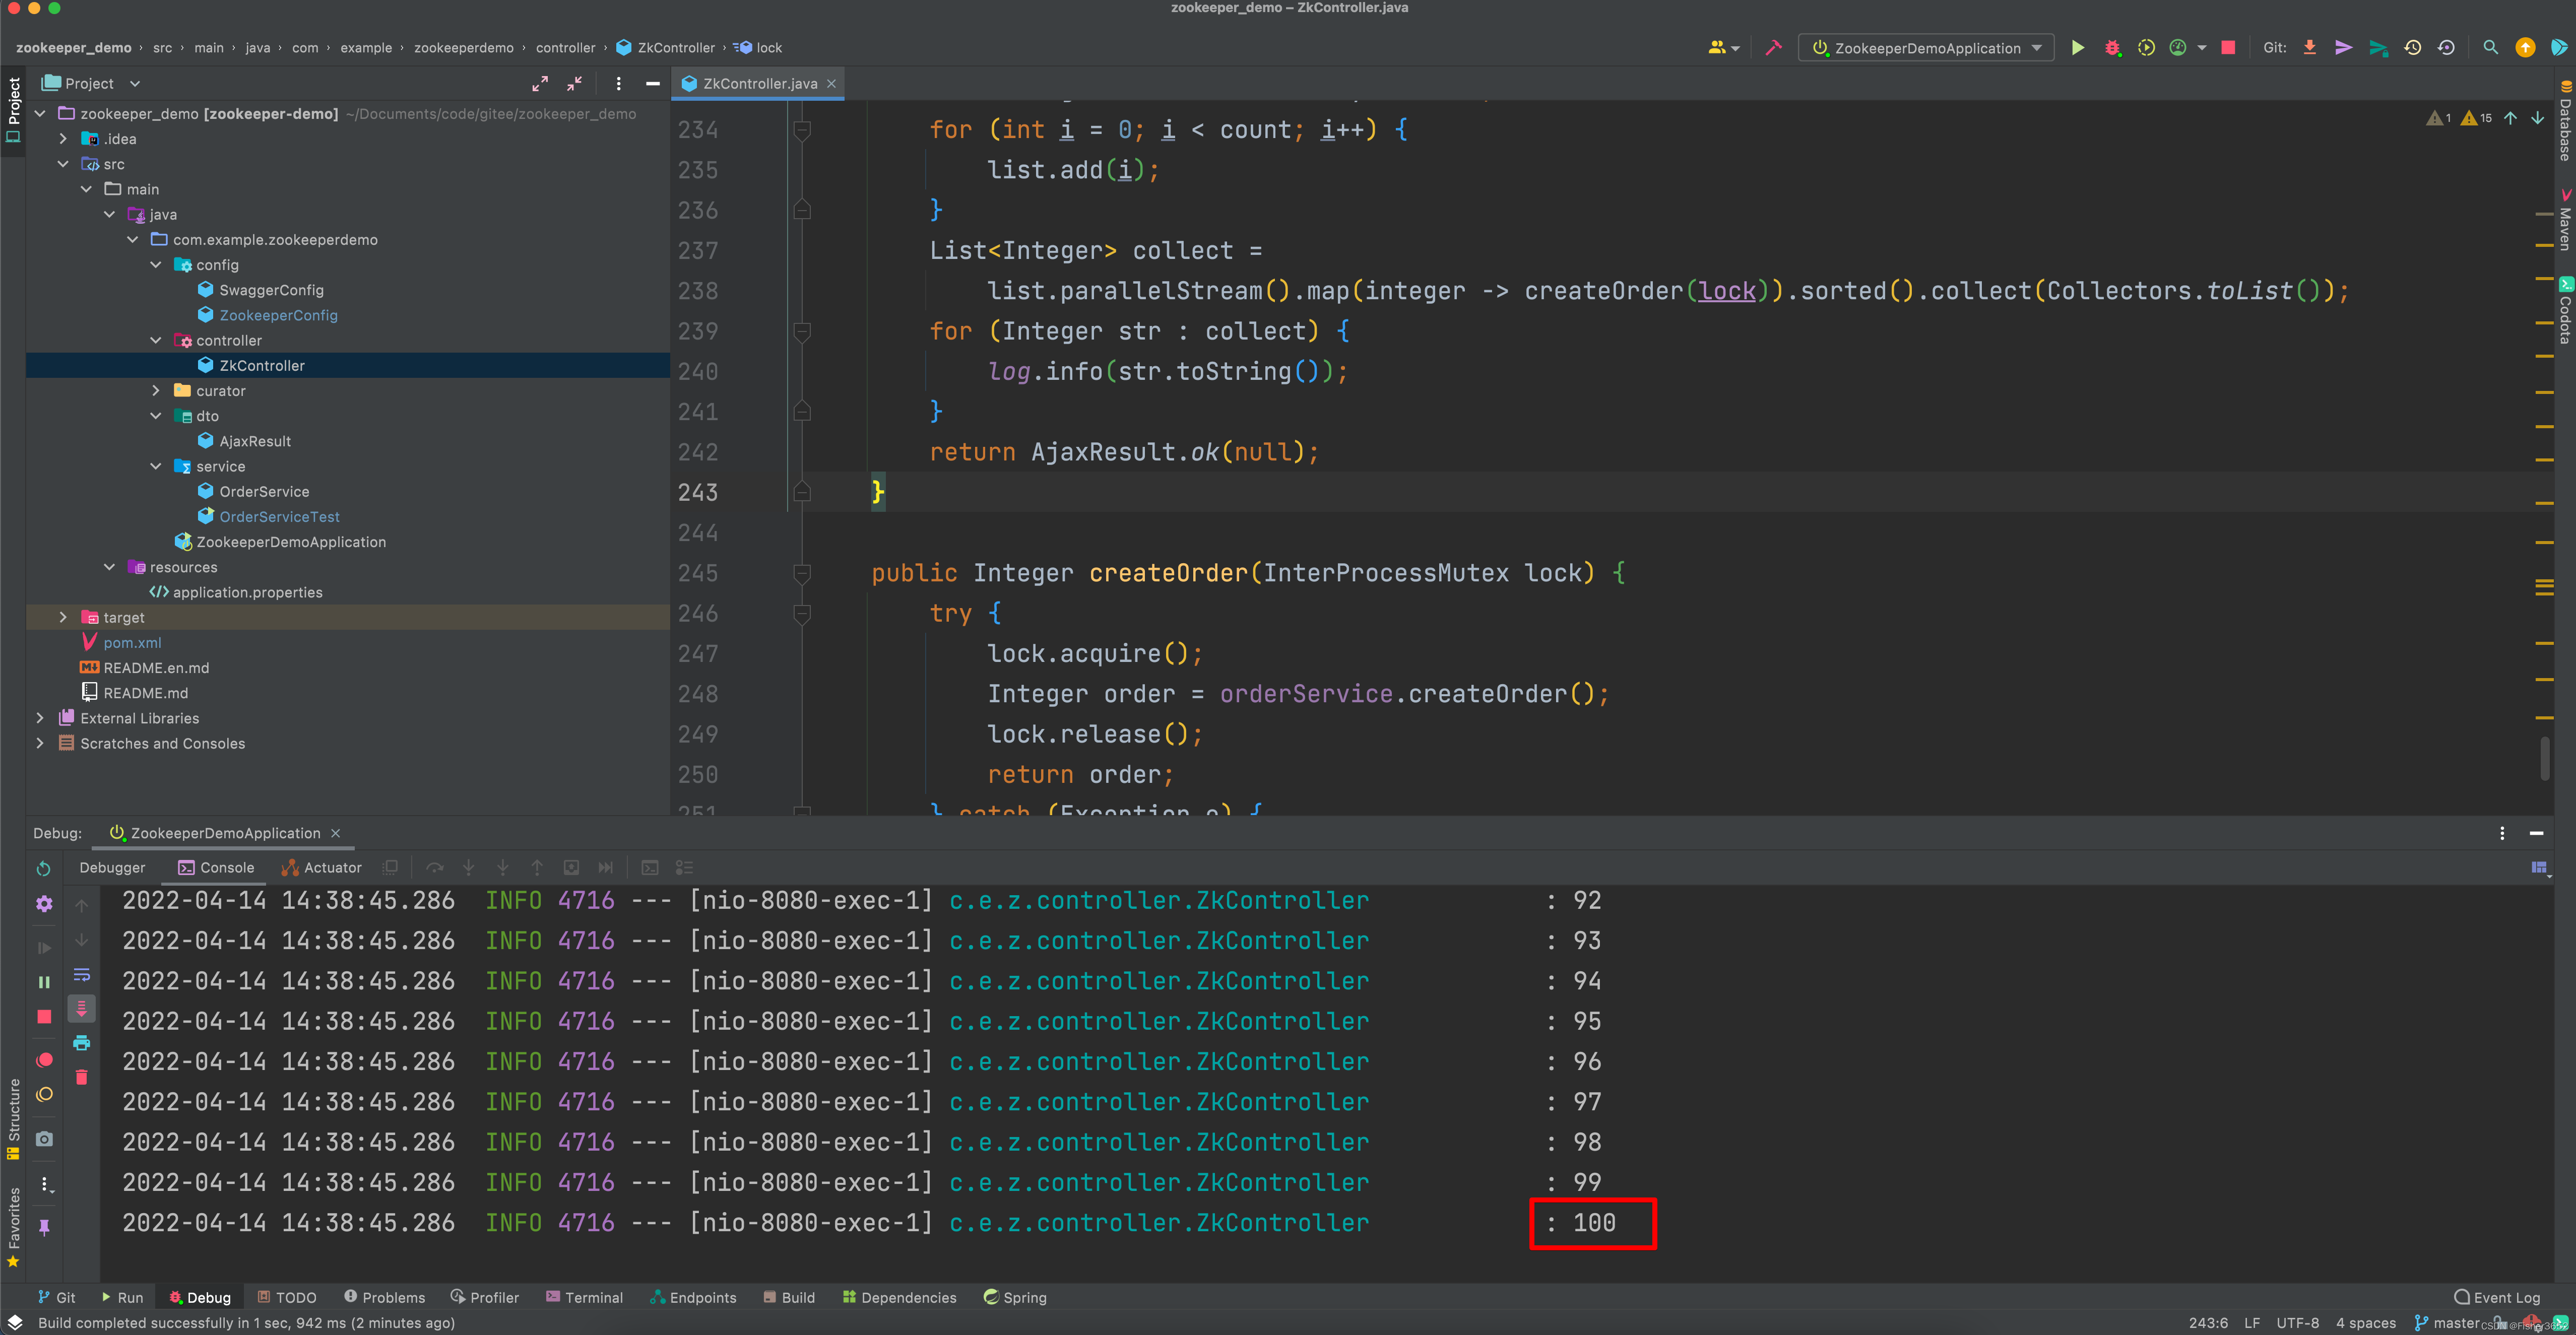The image size is (2576, 1335).
Task: Collapse all icon in Project panel header
Action: [x=574, y=84]
